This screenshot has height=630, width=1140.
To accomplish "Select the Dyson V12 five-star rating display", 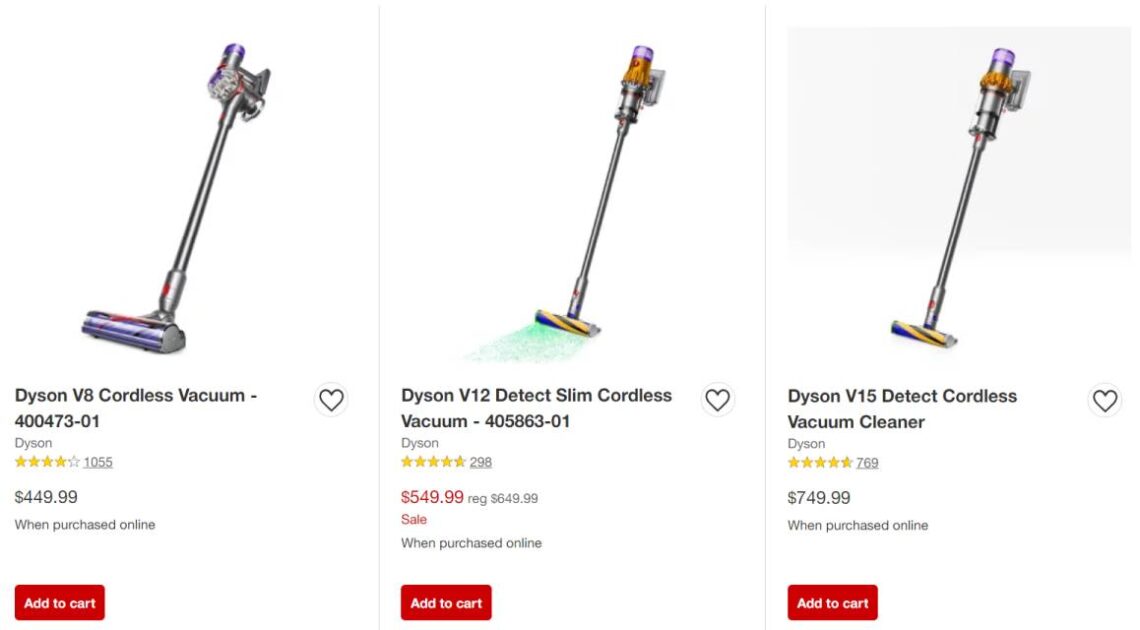I will (432, 463).
